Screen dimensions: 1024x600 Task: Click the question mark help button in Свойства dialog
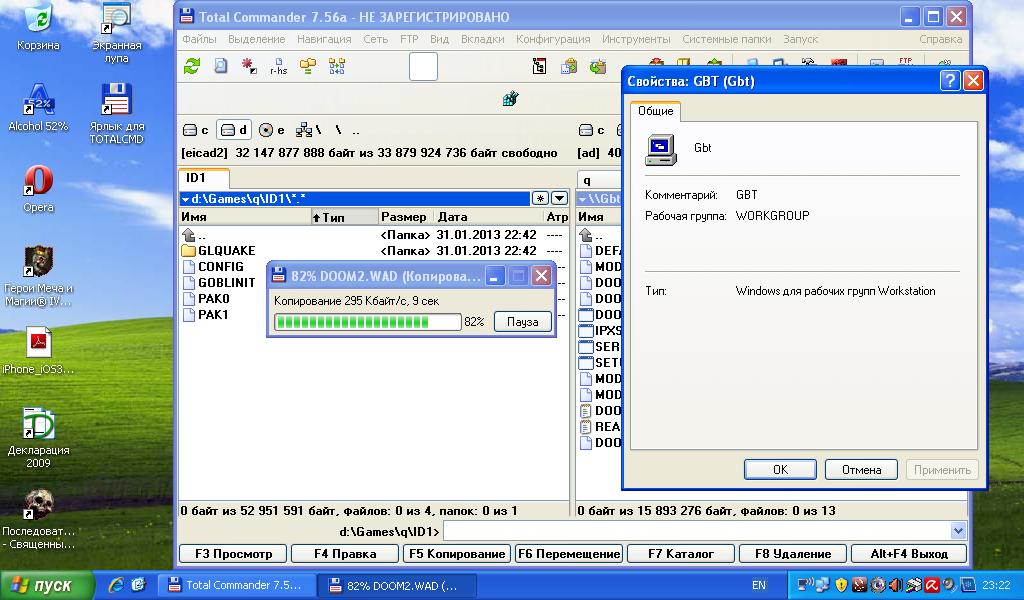coord(950,80)
